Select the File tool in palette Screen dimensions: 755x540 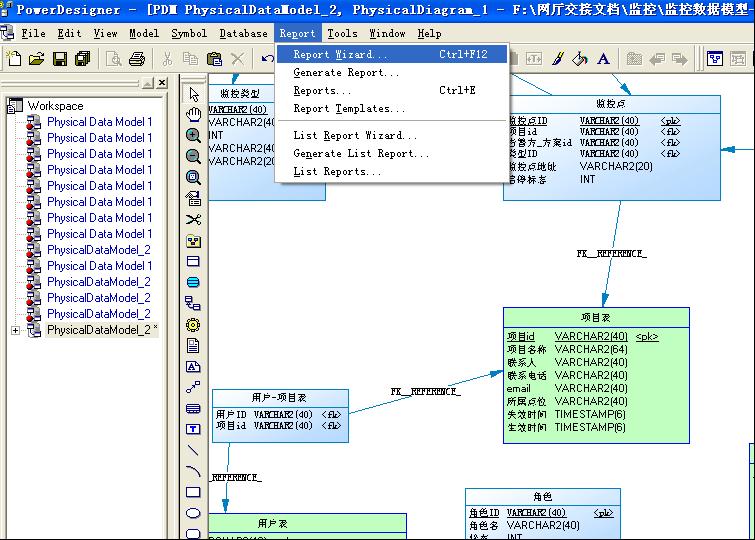click(x=194, y=346)
